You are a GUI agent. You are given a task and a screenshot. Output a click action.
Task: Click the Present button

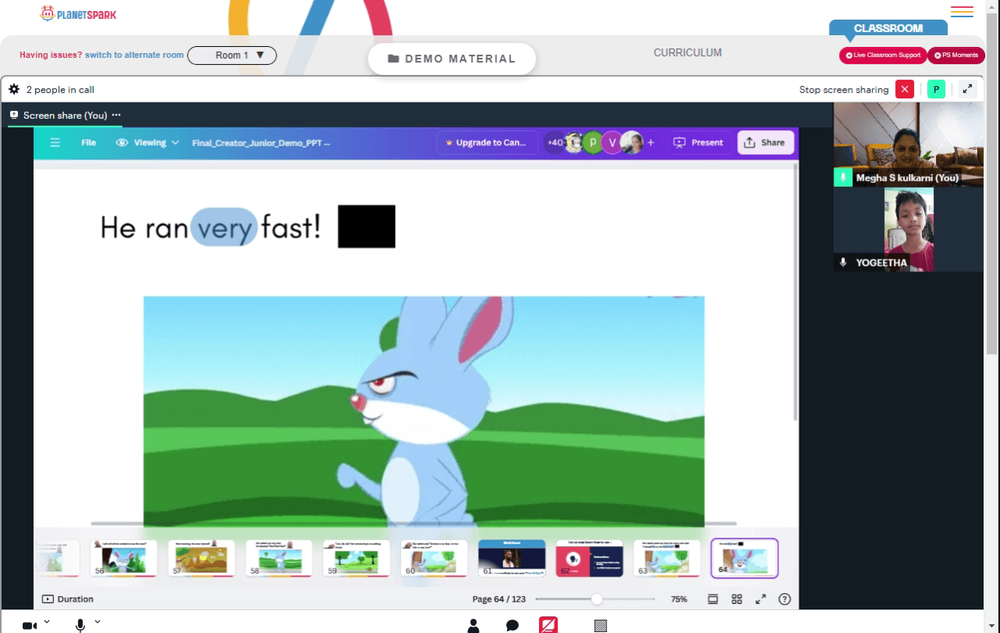click(699, 143)
